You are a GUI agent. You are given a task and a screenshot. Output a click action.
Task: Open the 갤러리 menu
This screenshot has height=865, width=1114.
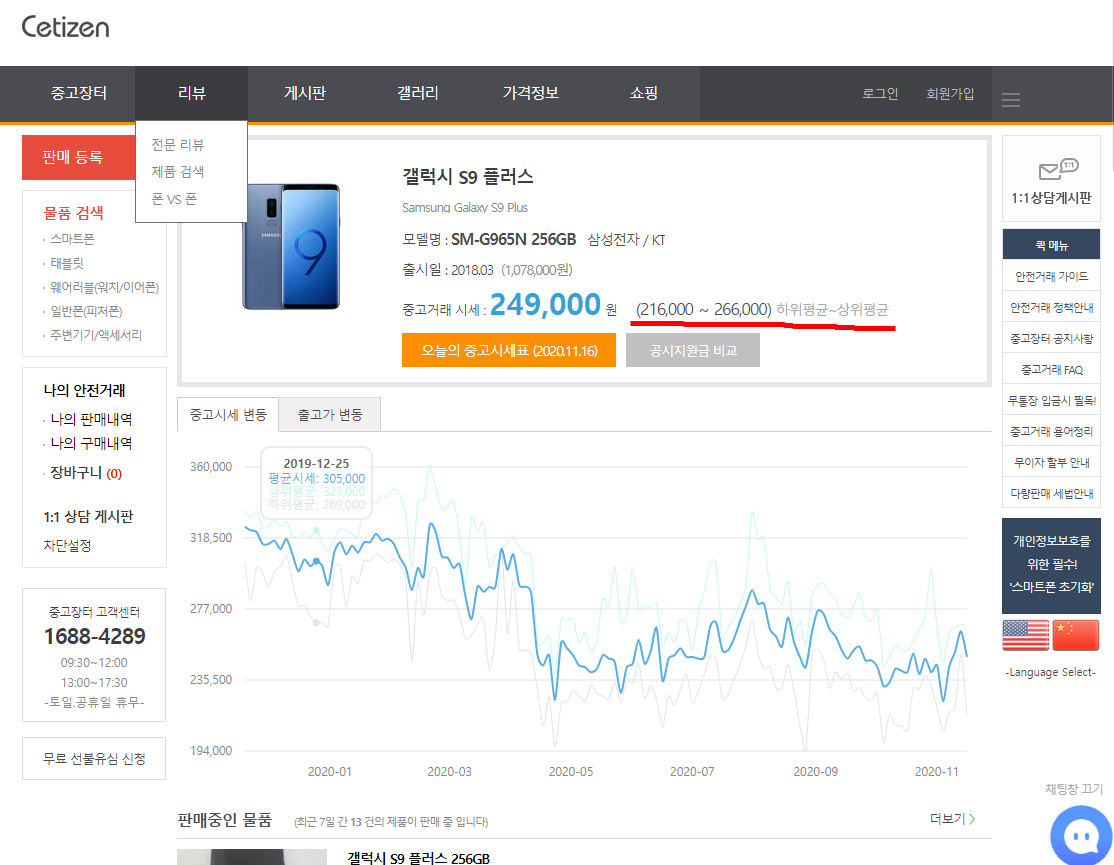[x=418, y=93]
